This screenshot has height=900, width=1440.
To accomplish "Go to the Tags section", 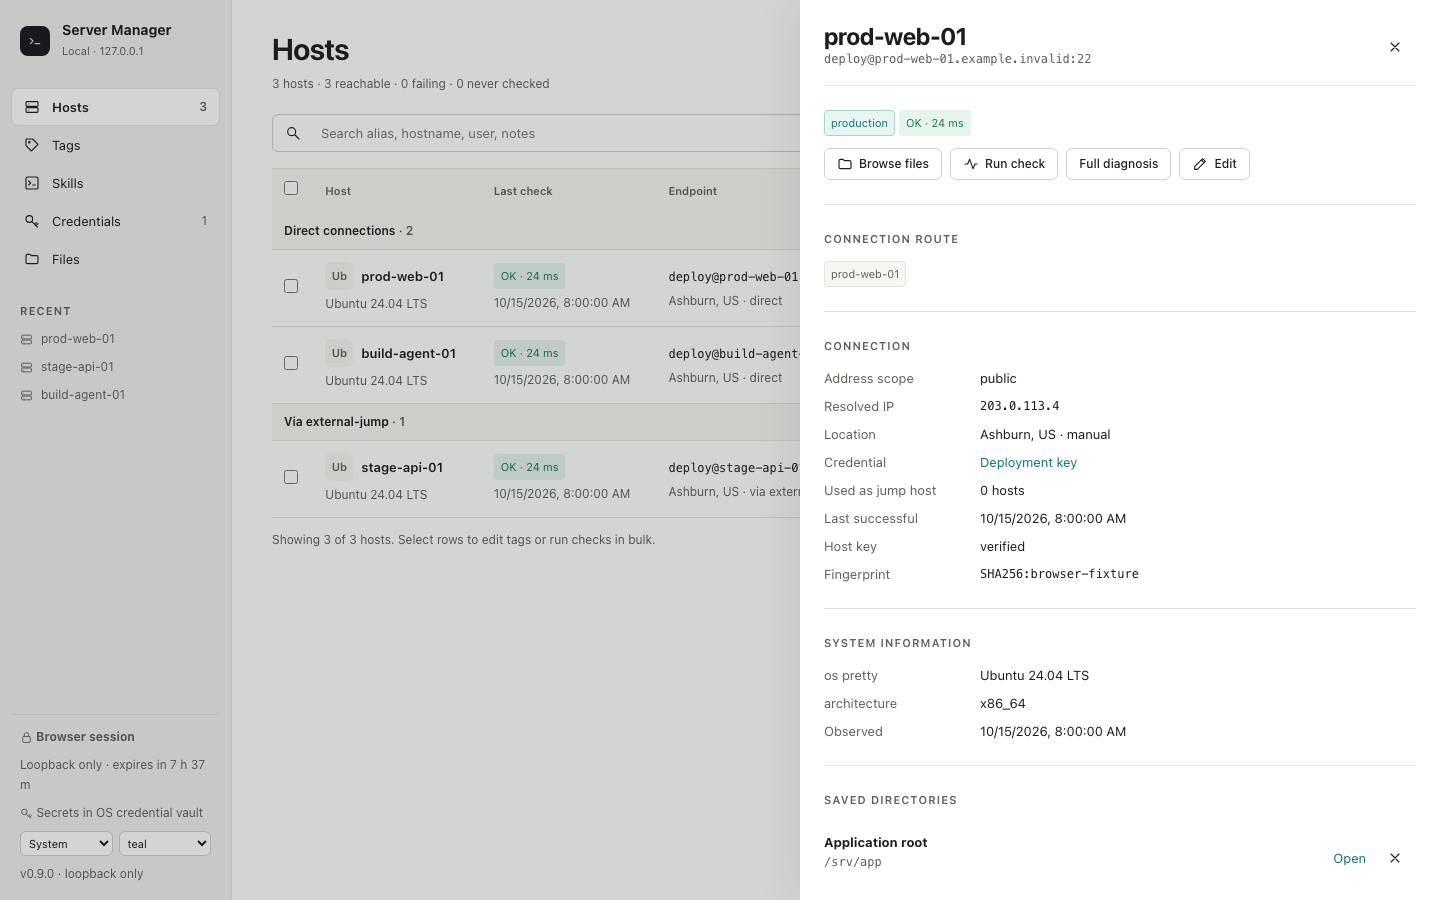I will point(116,145).
